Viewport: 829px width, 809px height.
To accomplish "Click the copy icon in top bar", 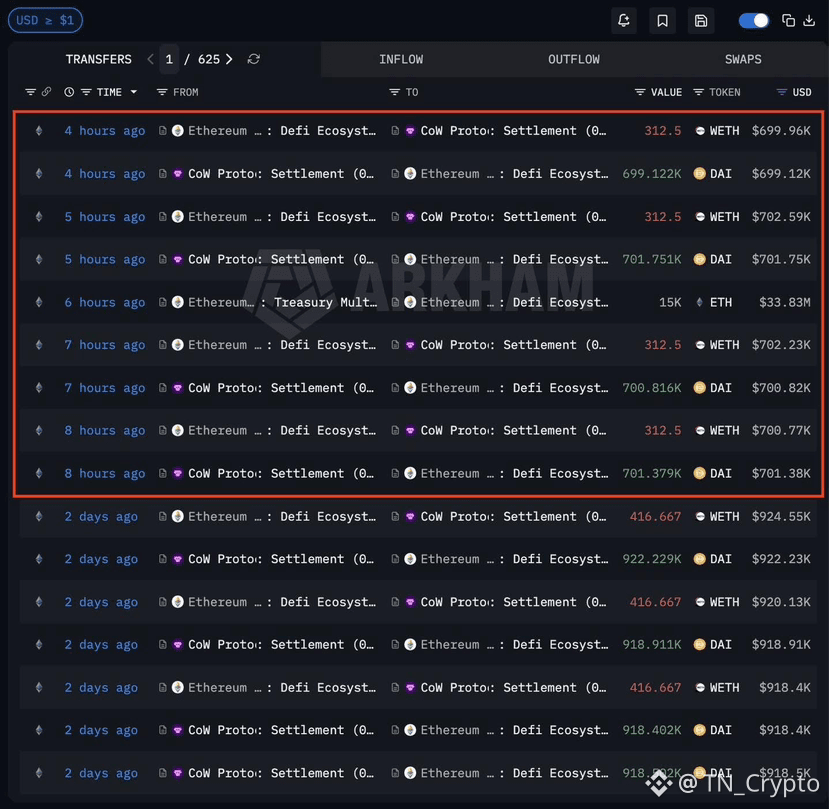I will click(788, 21).
